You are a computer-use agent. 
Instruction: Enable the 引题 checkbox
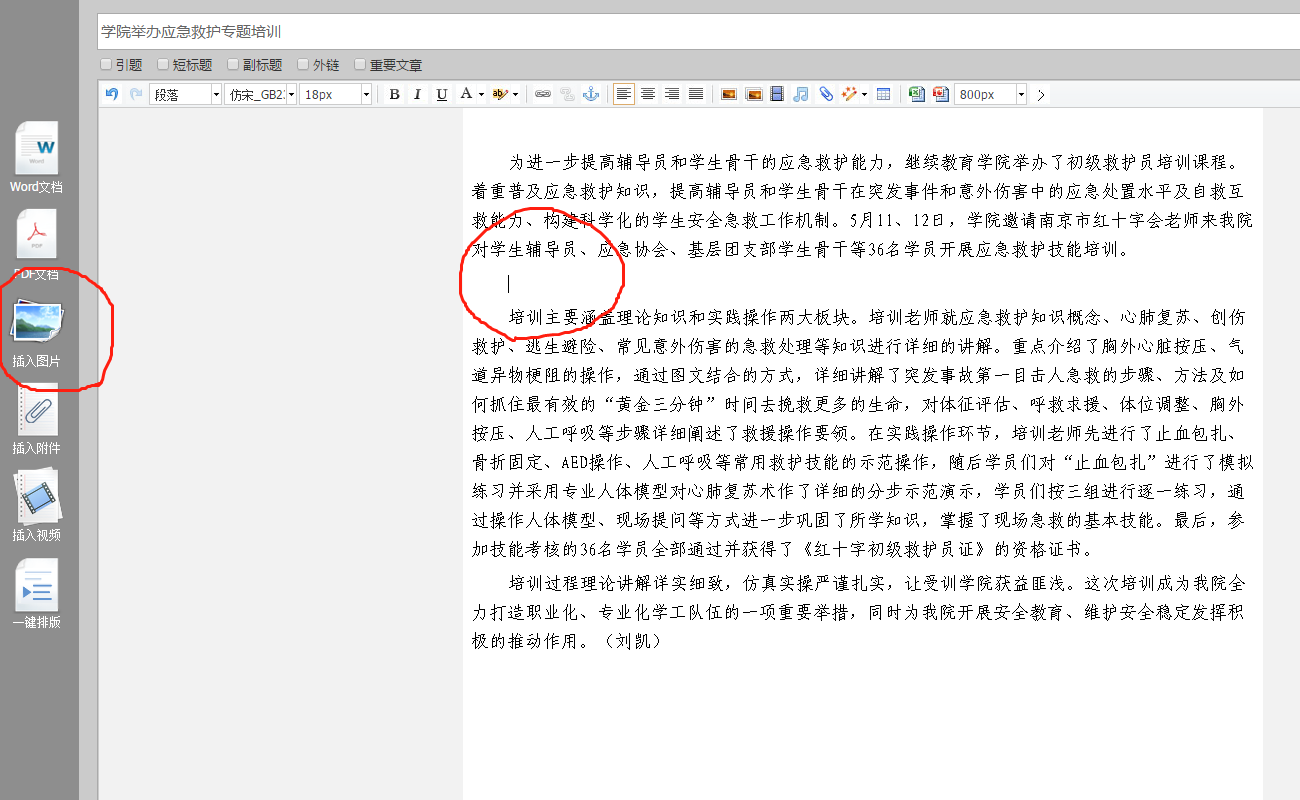tap(106, 65)
